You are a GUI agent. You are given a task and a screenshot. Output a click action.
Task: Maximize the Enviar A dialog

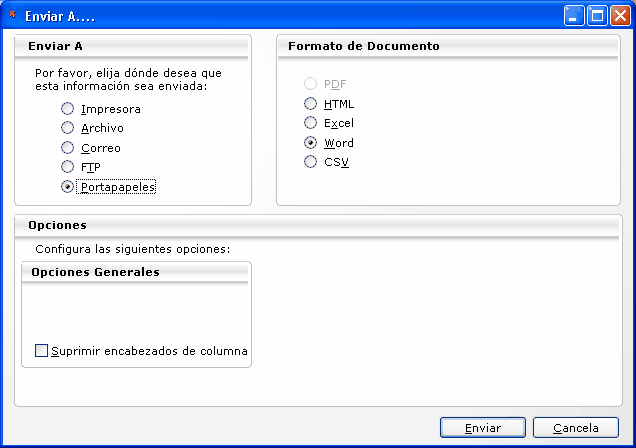pos(597,15)
